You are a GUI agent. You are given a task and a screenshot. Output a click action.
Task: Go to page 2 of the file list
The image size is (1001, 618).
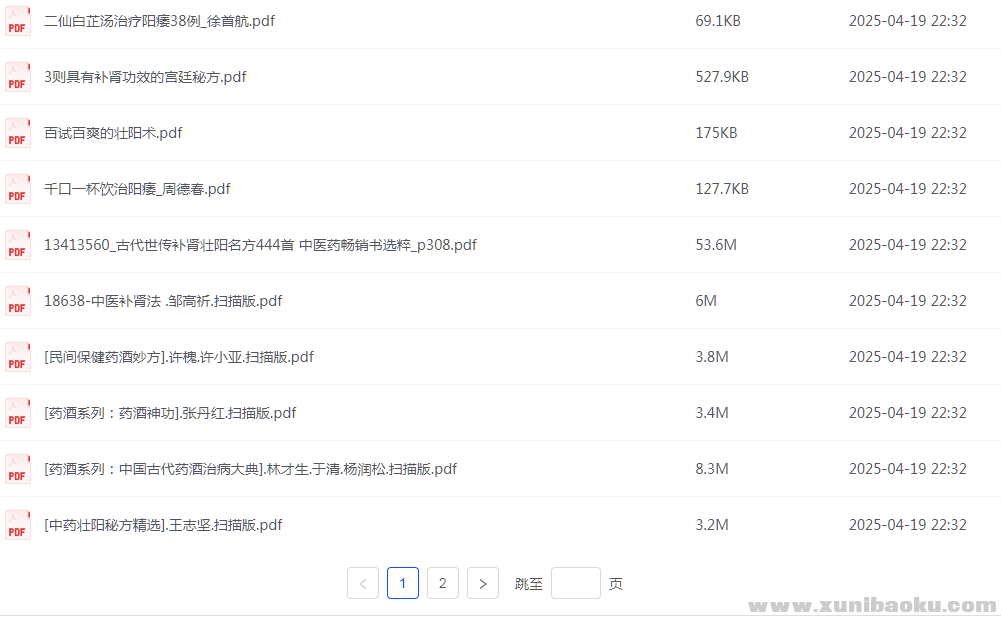(443, 583)
